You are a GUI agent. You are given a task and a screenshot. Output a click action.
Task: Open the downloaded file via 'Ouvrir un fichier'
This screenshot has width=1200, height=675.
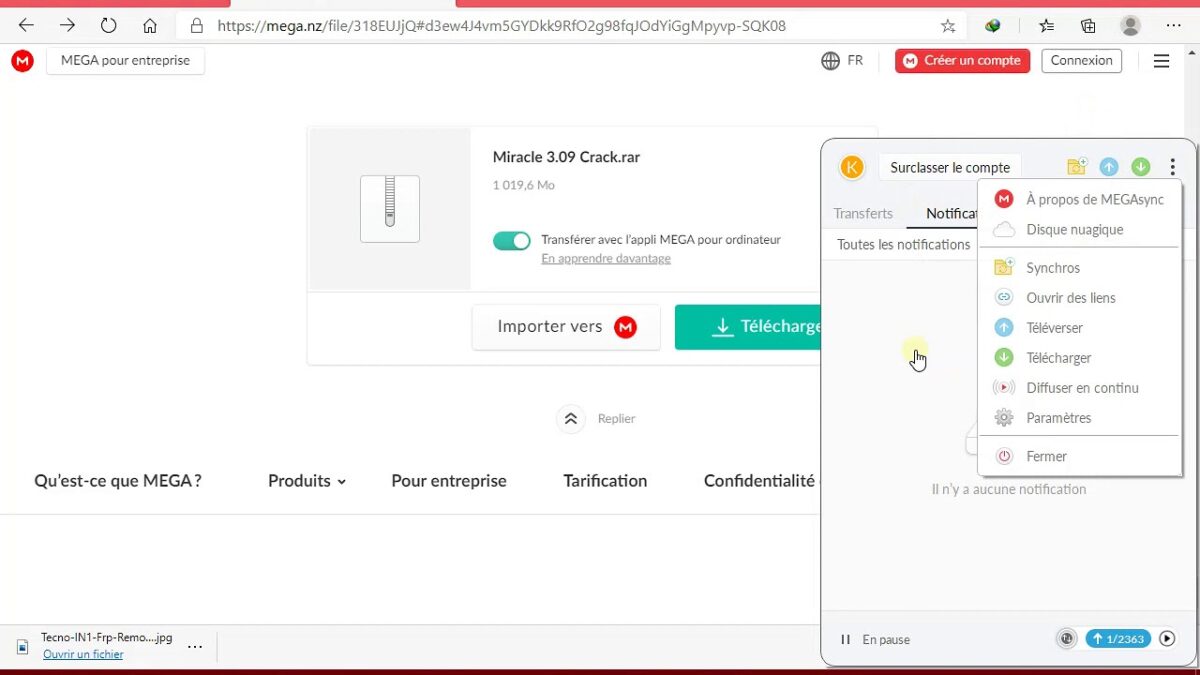coord(83,654)
